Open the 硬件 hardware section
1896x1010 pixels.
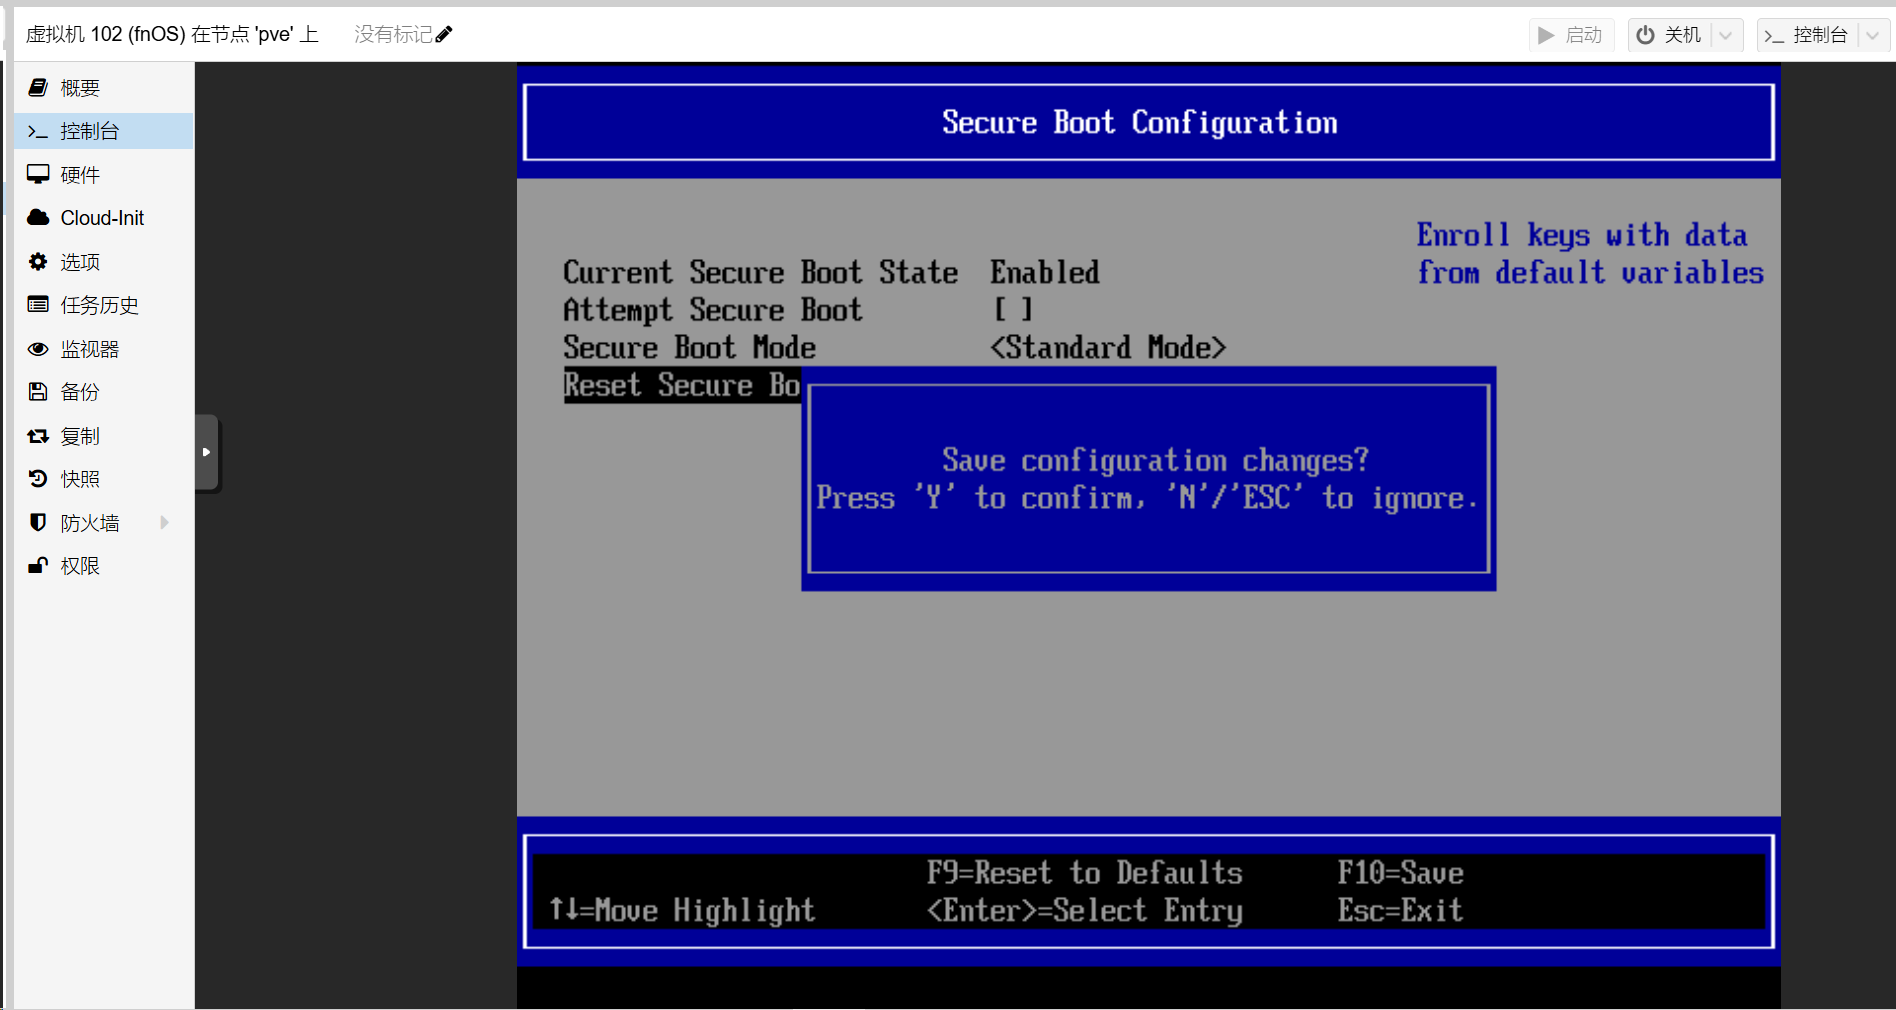pyautogui.click(x=104, y=175)
